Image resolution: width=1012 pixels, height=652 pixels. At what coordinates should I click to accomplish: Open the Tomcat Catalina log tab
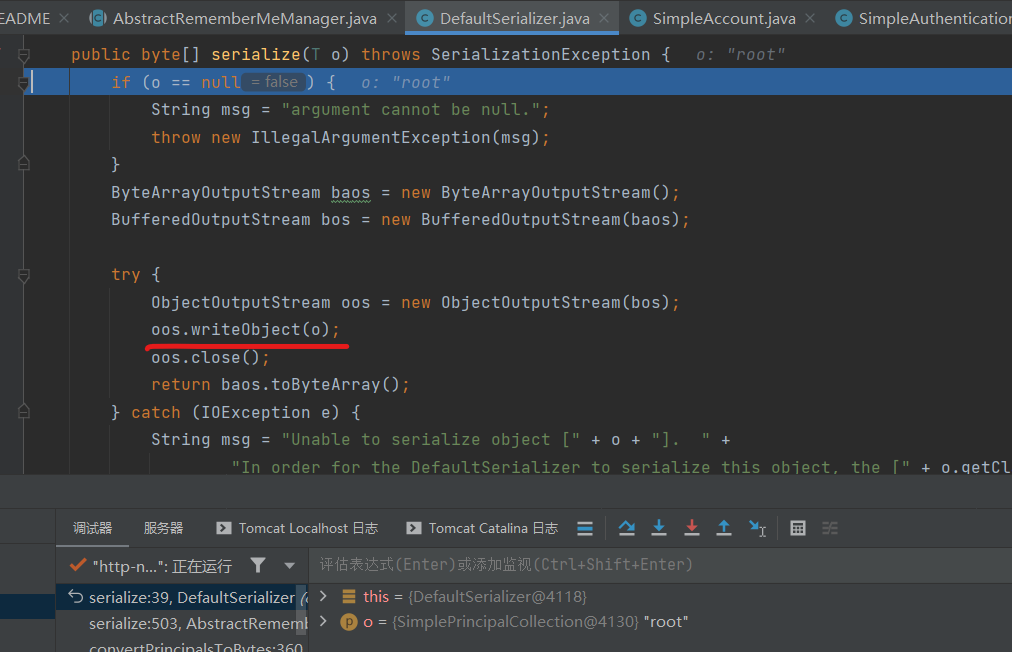coord(482,528)
